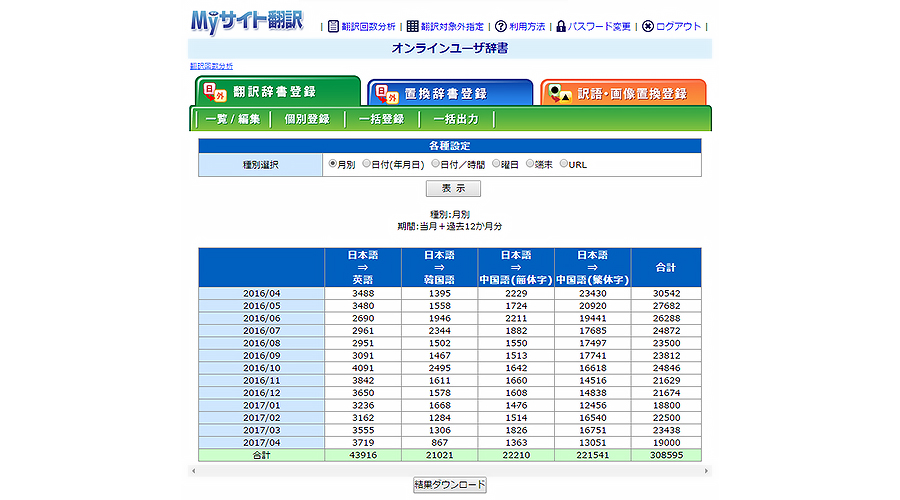Screen dimensions: 900x500
Task: Click the 日本語⇒中国語(簡体字) column header
Action: pos(516,268)
